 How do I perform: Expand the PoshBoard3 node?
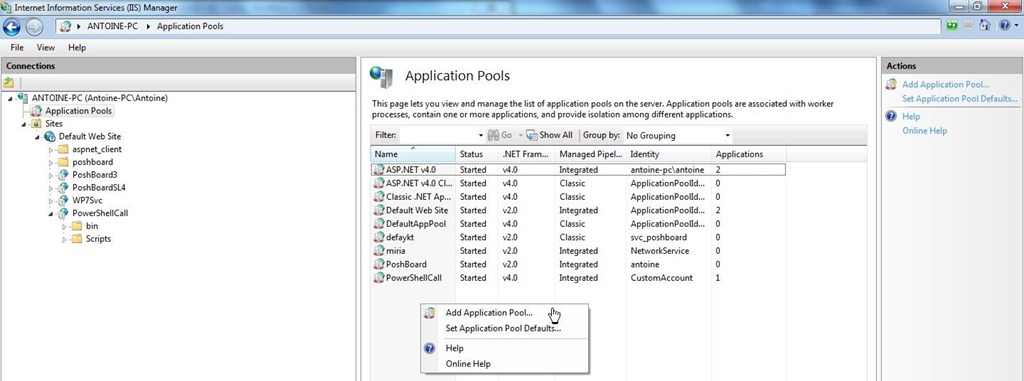[51, 175]
